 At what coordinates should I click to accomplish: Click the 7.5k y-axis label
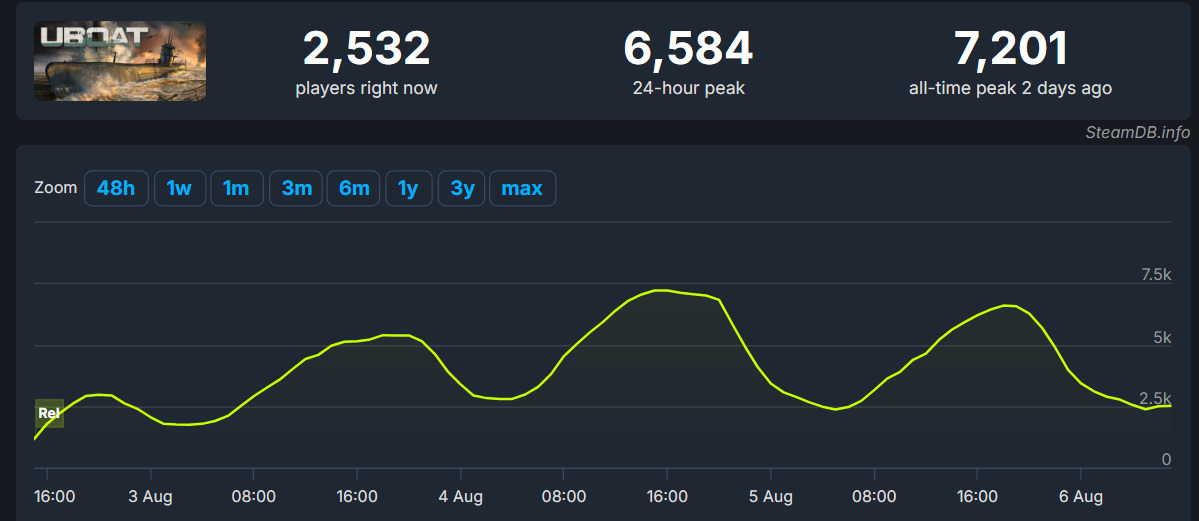pos(1155,275)
